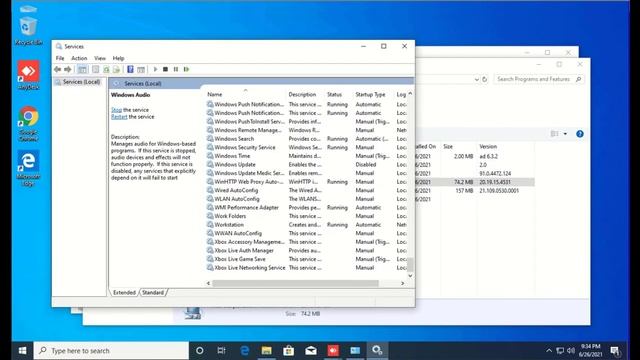Click the blue help icon in Programs and Features

pos(580,134)
